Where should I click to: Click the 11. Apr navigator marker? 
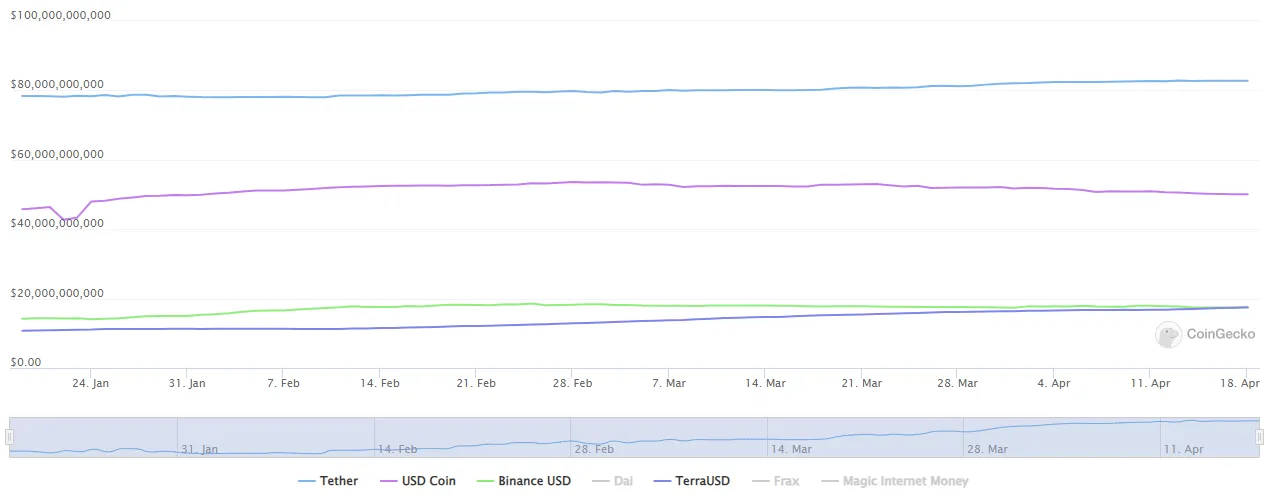coord(1184,450)
